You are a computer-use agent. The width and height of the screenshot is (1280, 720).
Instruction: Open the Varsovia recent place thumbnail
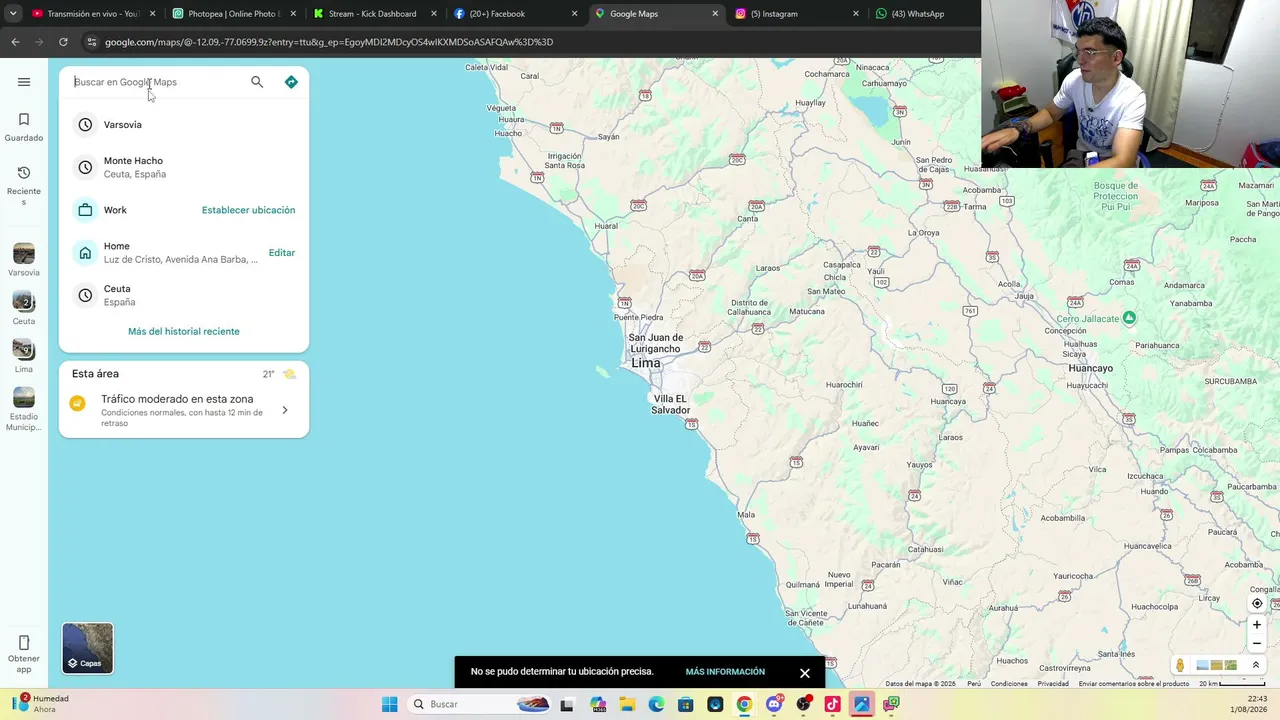(x=24, y=260)
